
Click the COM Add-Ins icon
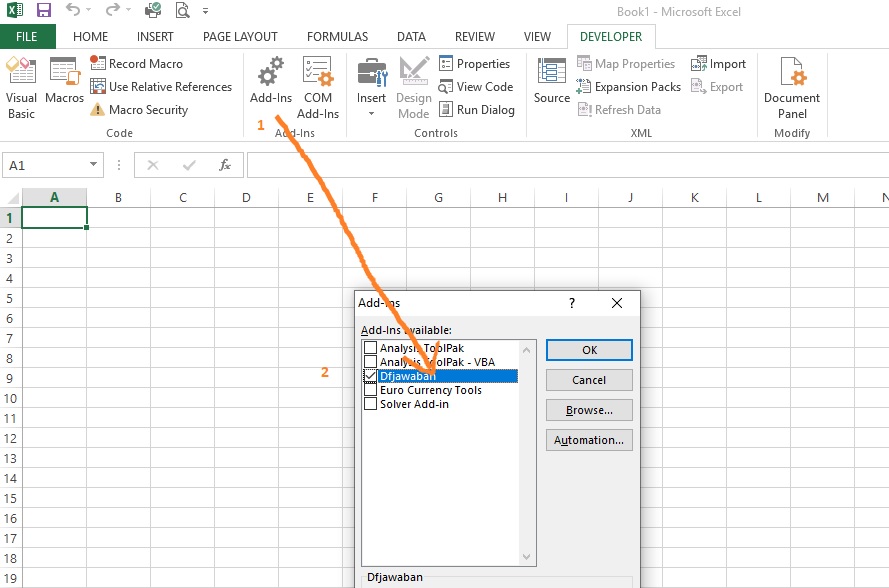click(318, 85)
